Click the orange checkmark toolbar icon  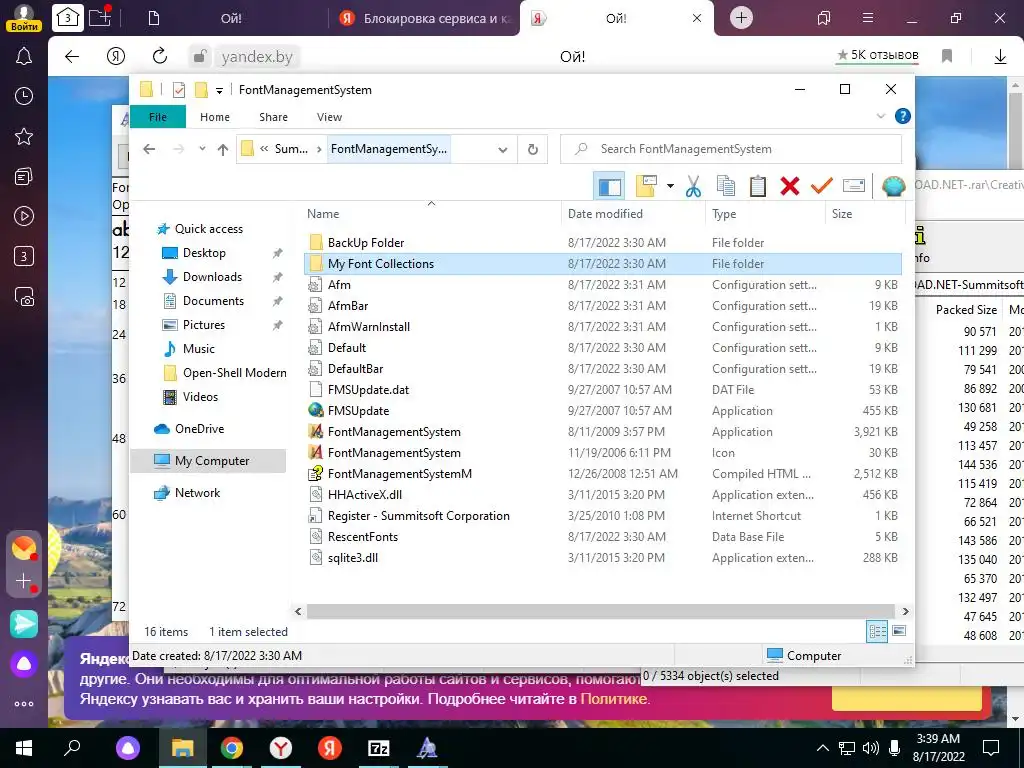tap(822, 187)
